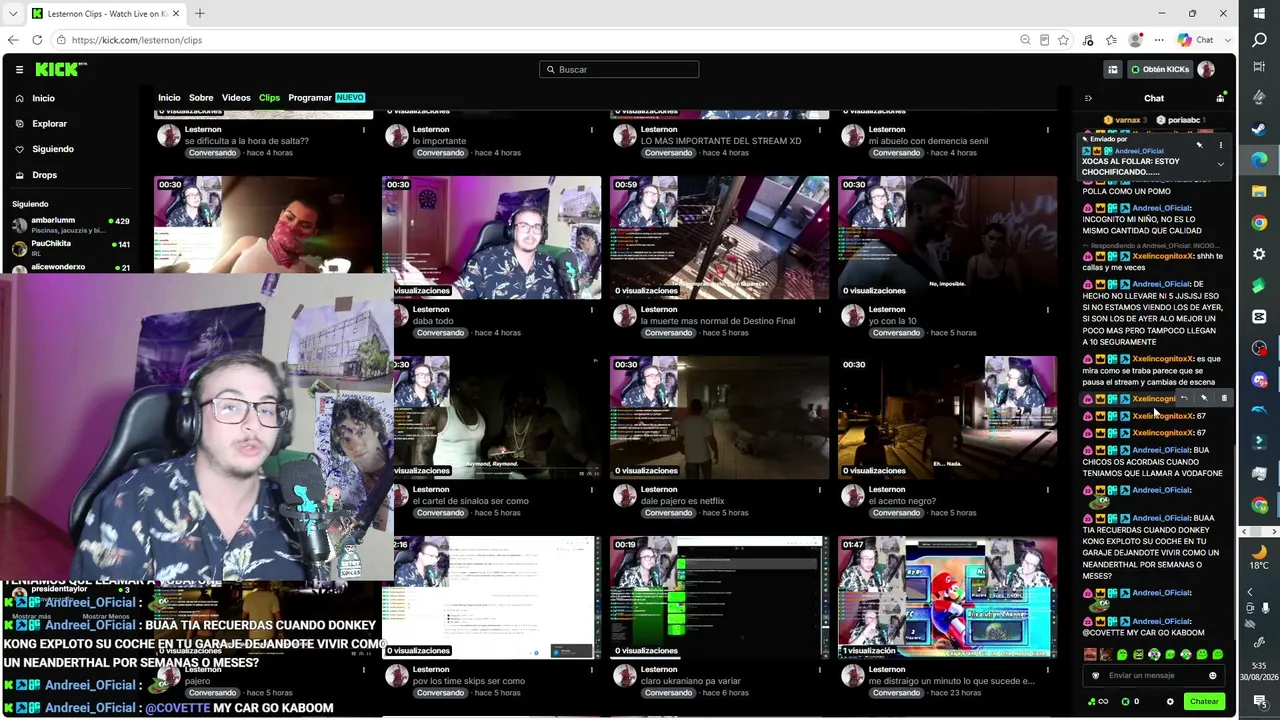Open options for 'dale pajero es netflix' clip
The width and height of the screenshot is (1280, 720).
click(x=819, y=490)
